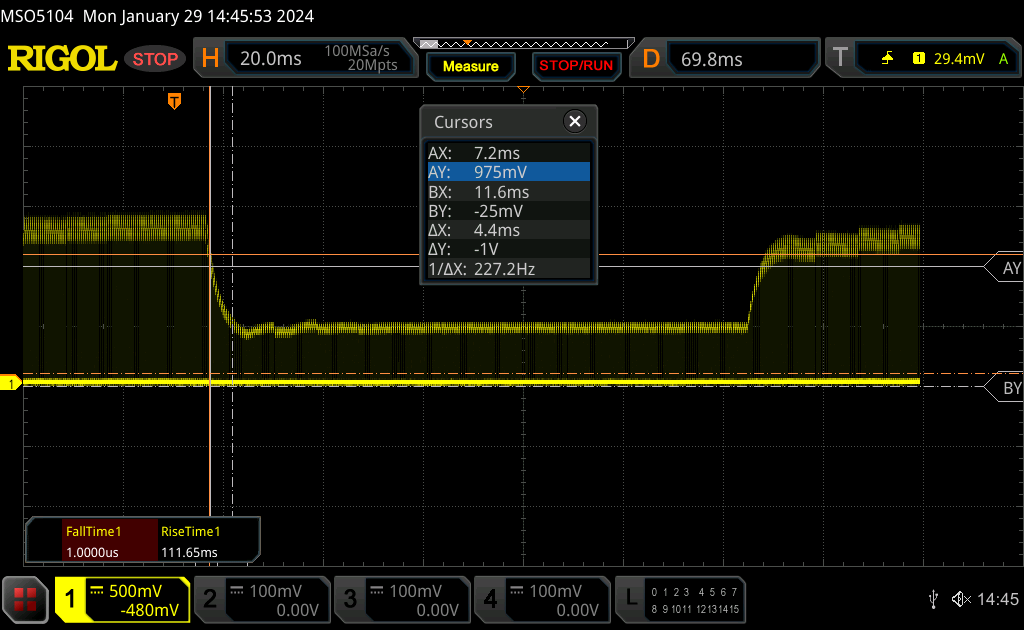Turn on channel 3
The width and height of the screenshot is (1024, 630).
401,599
